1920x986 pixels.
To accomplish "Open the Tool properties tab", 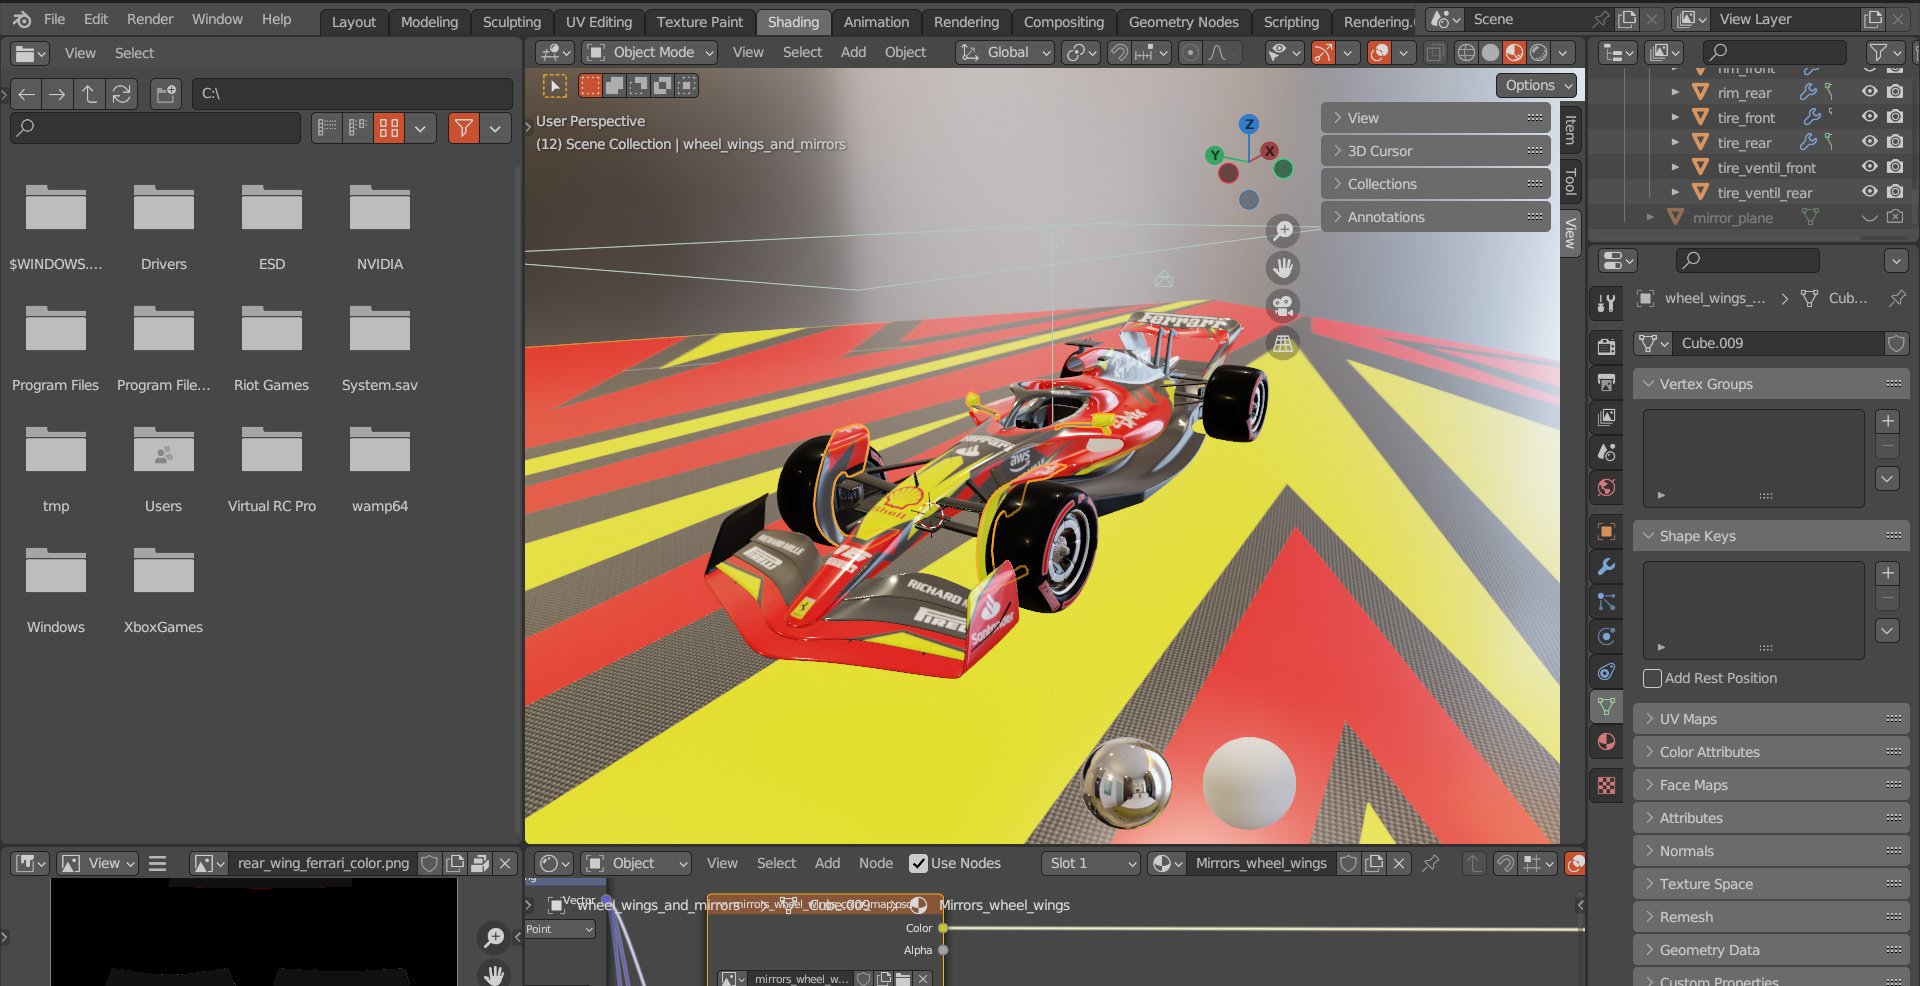I will pos(1606,303).
